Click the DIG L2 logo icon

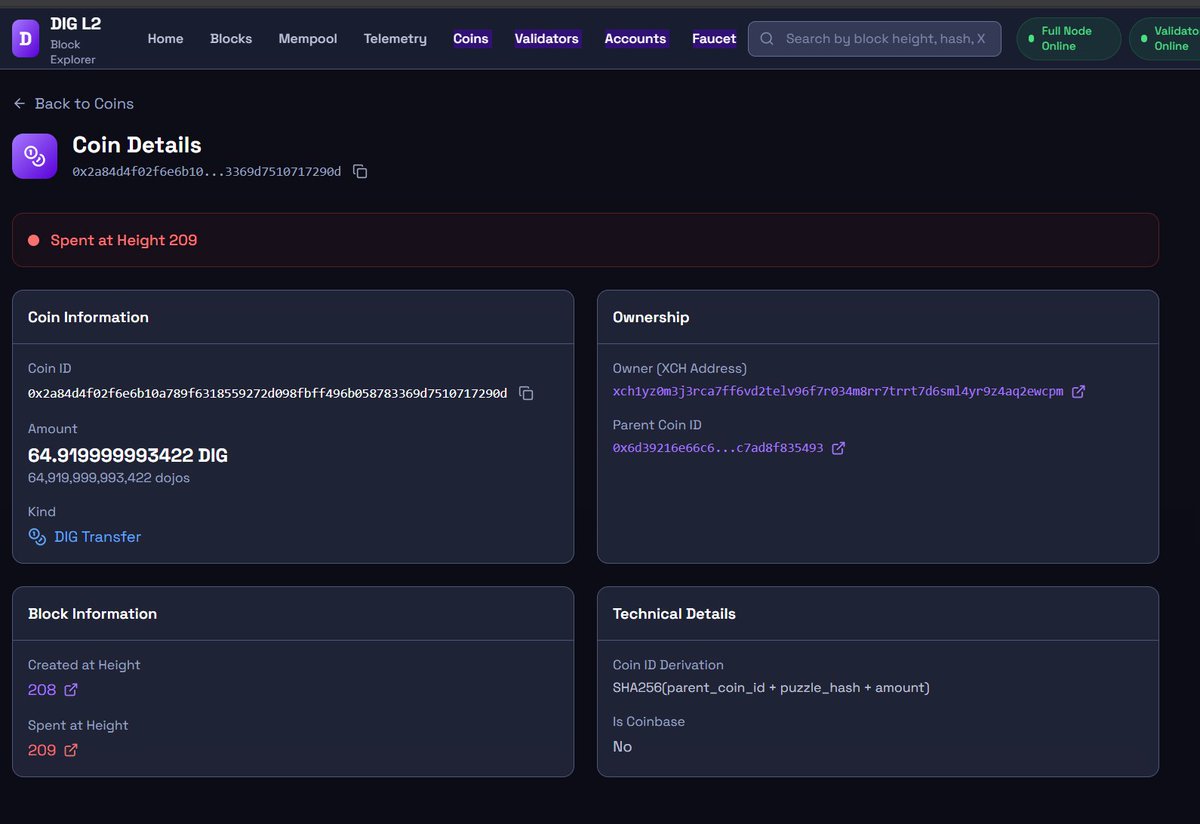click(26, 38)
